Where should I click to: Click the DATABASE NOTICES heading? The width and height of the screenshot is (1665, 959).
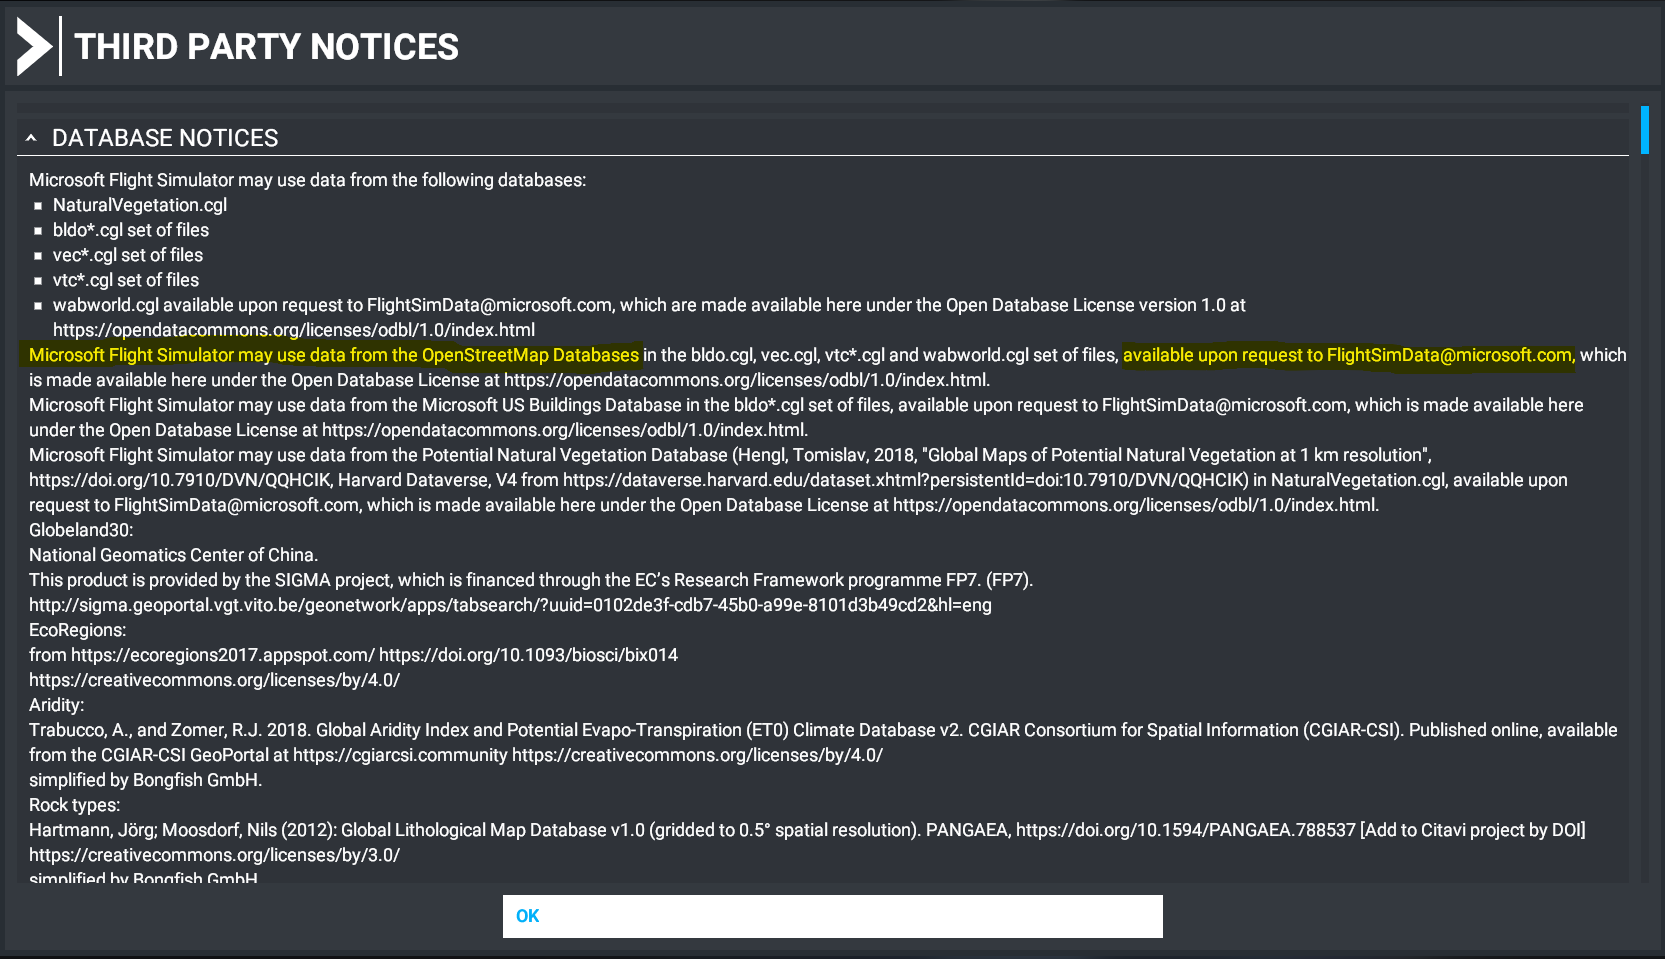[165, 138]
